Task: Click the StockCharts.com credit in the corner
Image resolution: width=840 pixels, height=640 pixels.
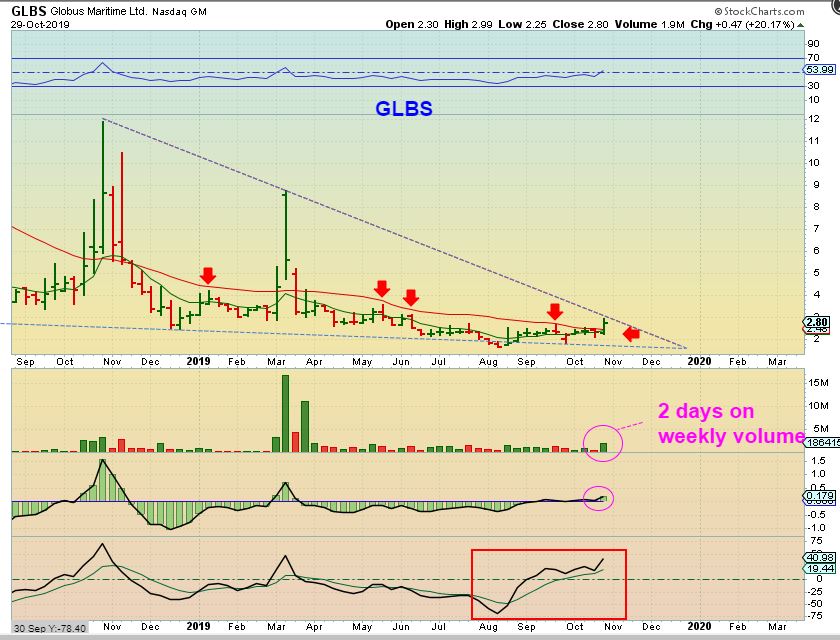Action: tap(759, 11)
